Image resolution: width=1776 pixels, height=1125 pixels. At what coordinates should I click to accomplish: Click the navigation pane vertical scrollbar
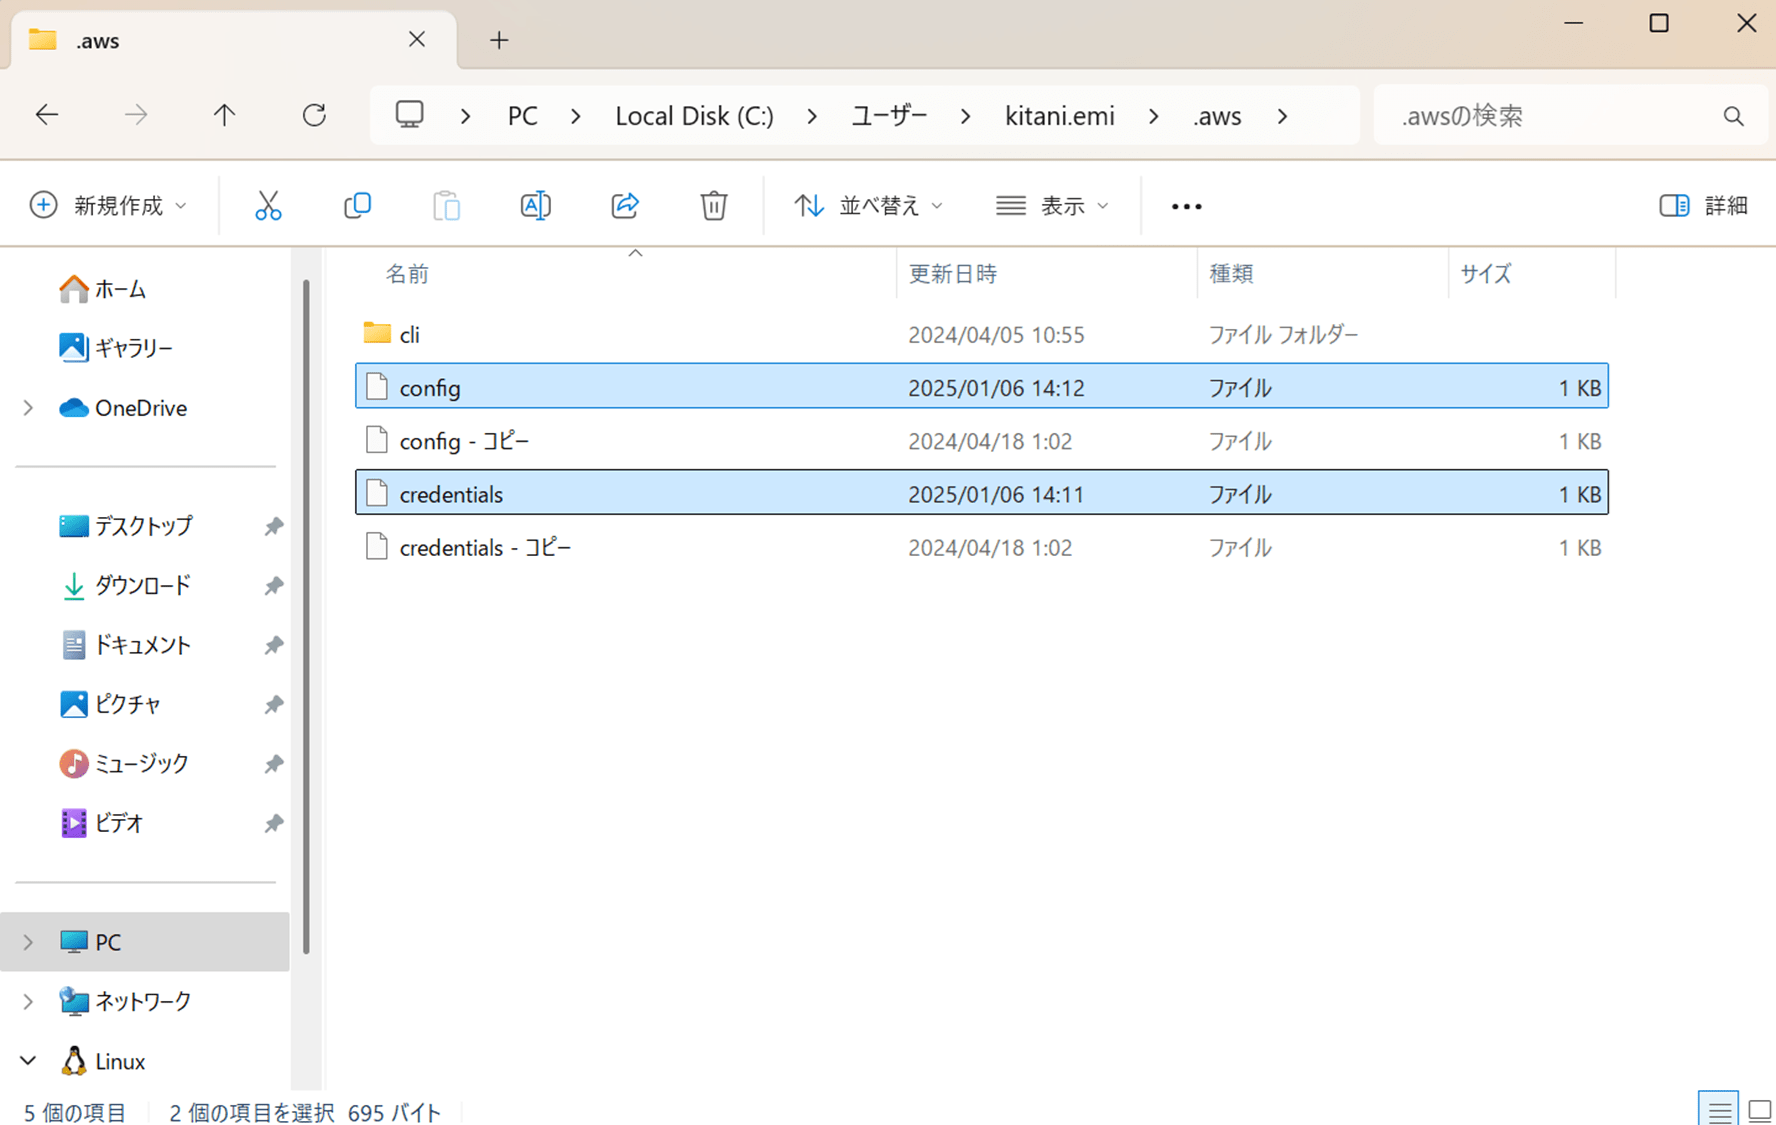306,616
